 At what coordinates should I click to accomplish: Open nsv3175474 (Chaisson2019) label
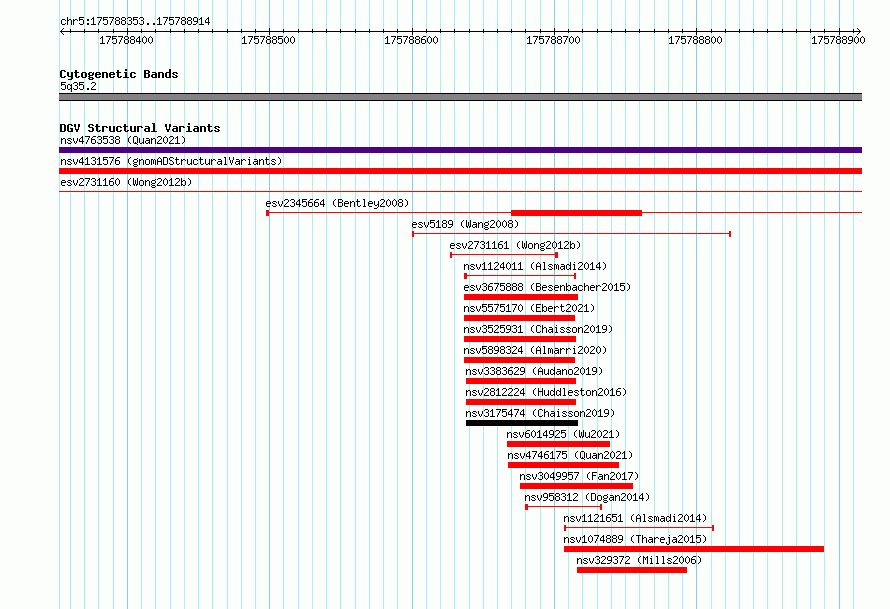pos(540,413)
